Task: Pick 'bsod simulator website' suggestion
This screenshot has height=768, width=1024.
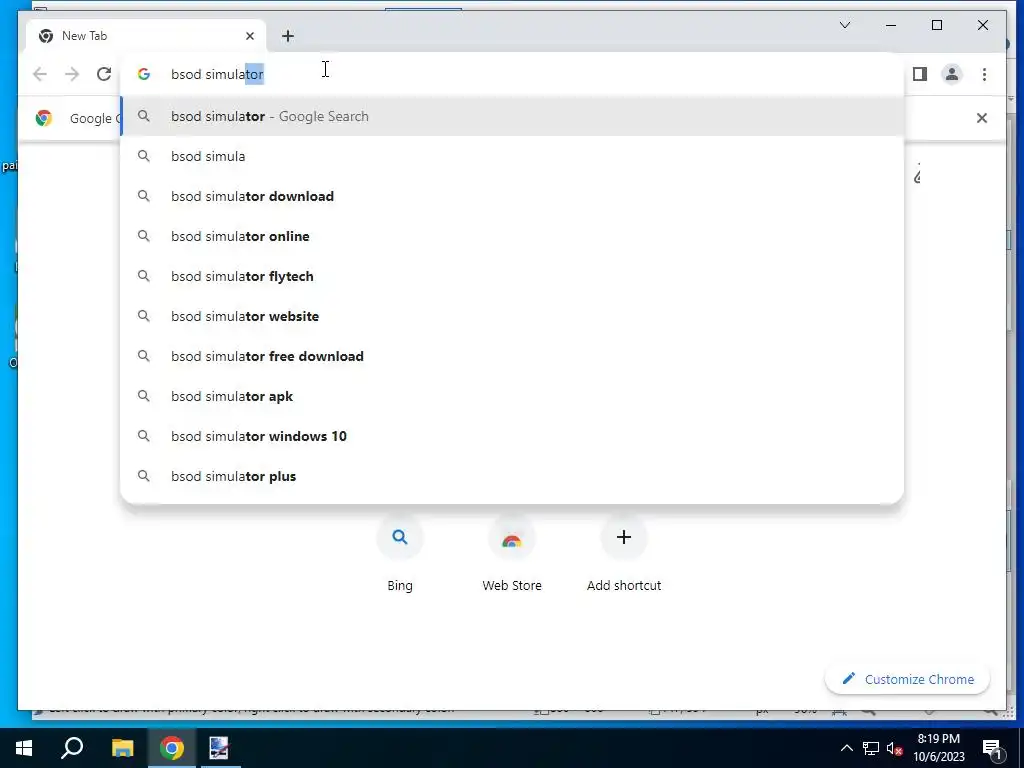Action: point(512,316)
